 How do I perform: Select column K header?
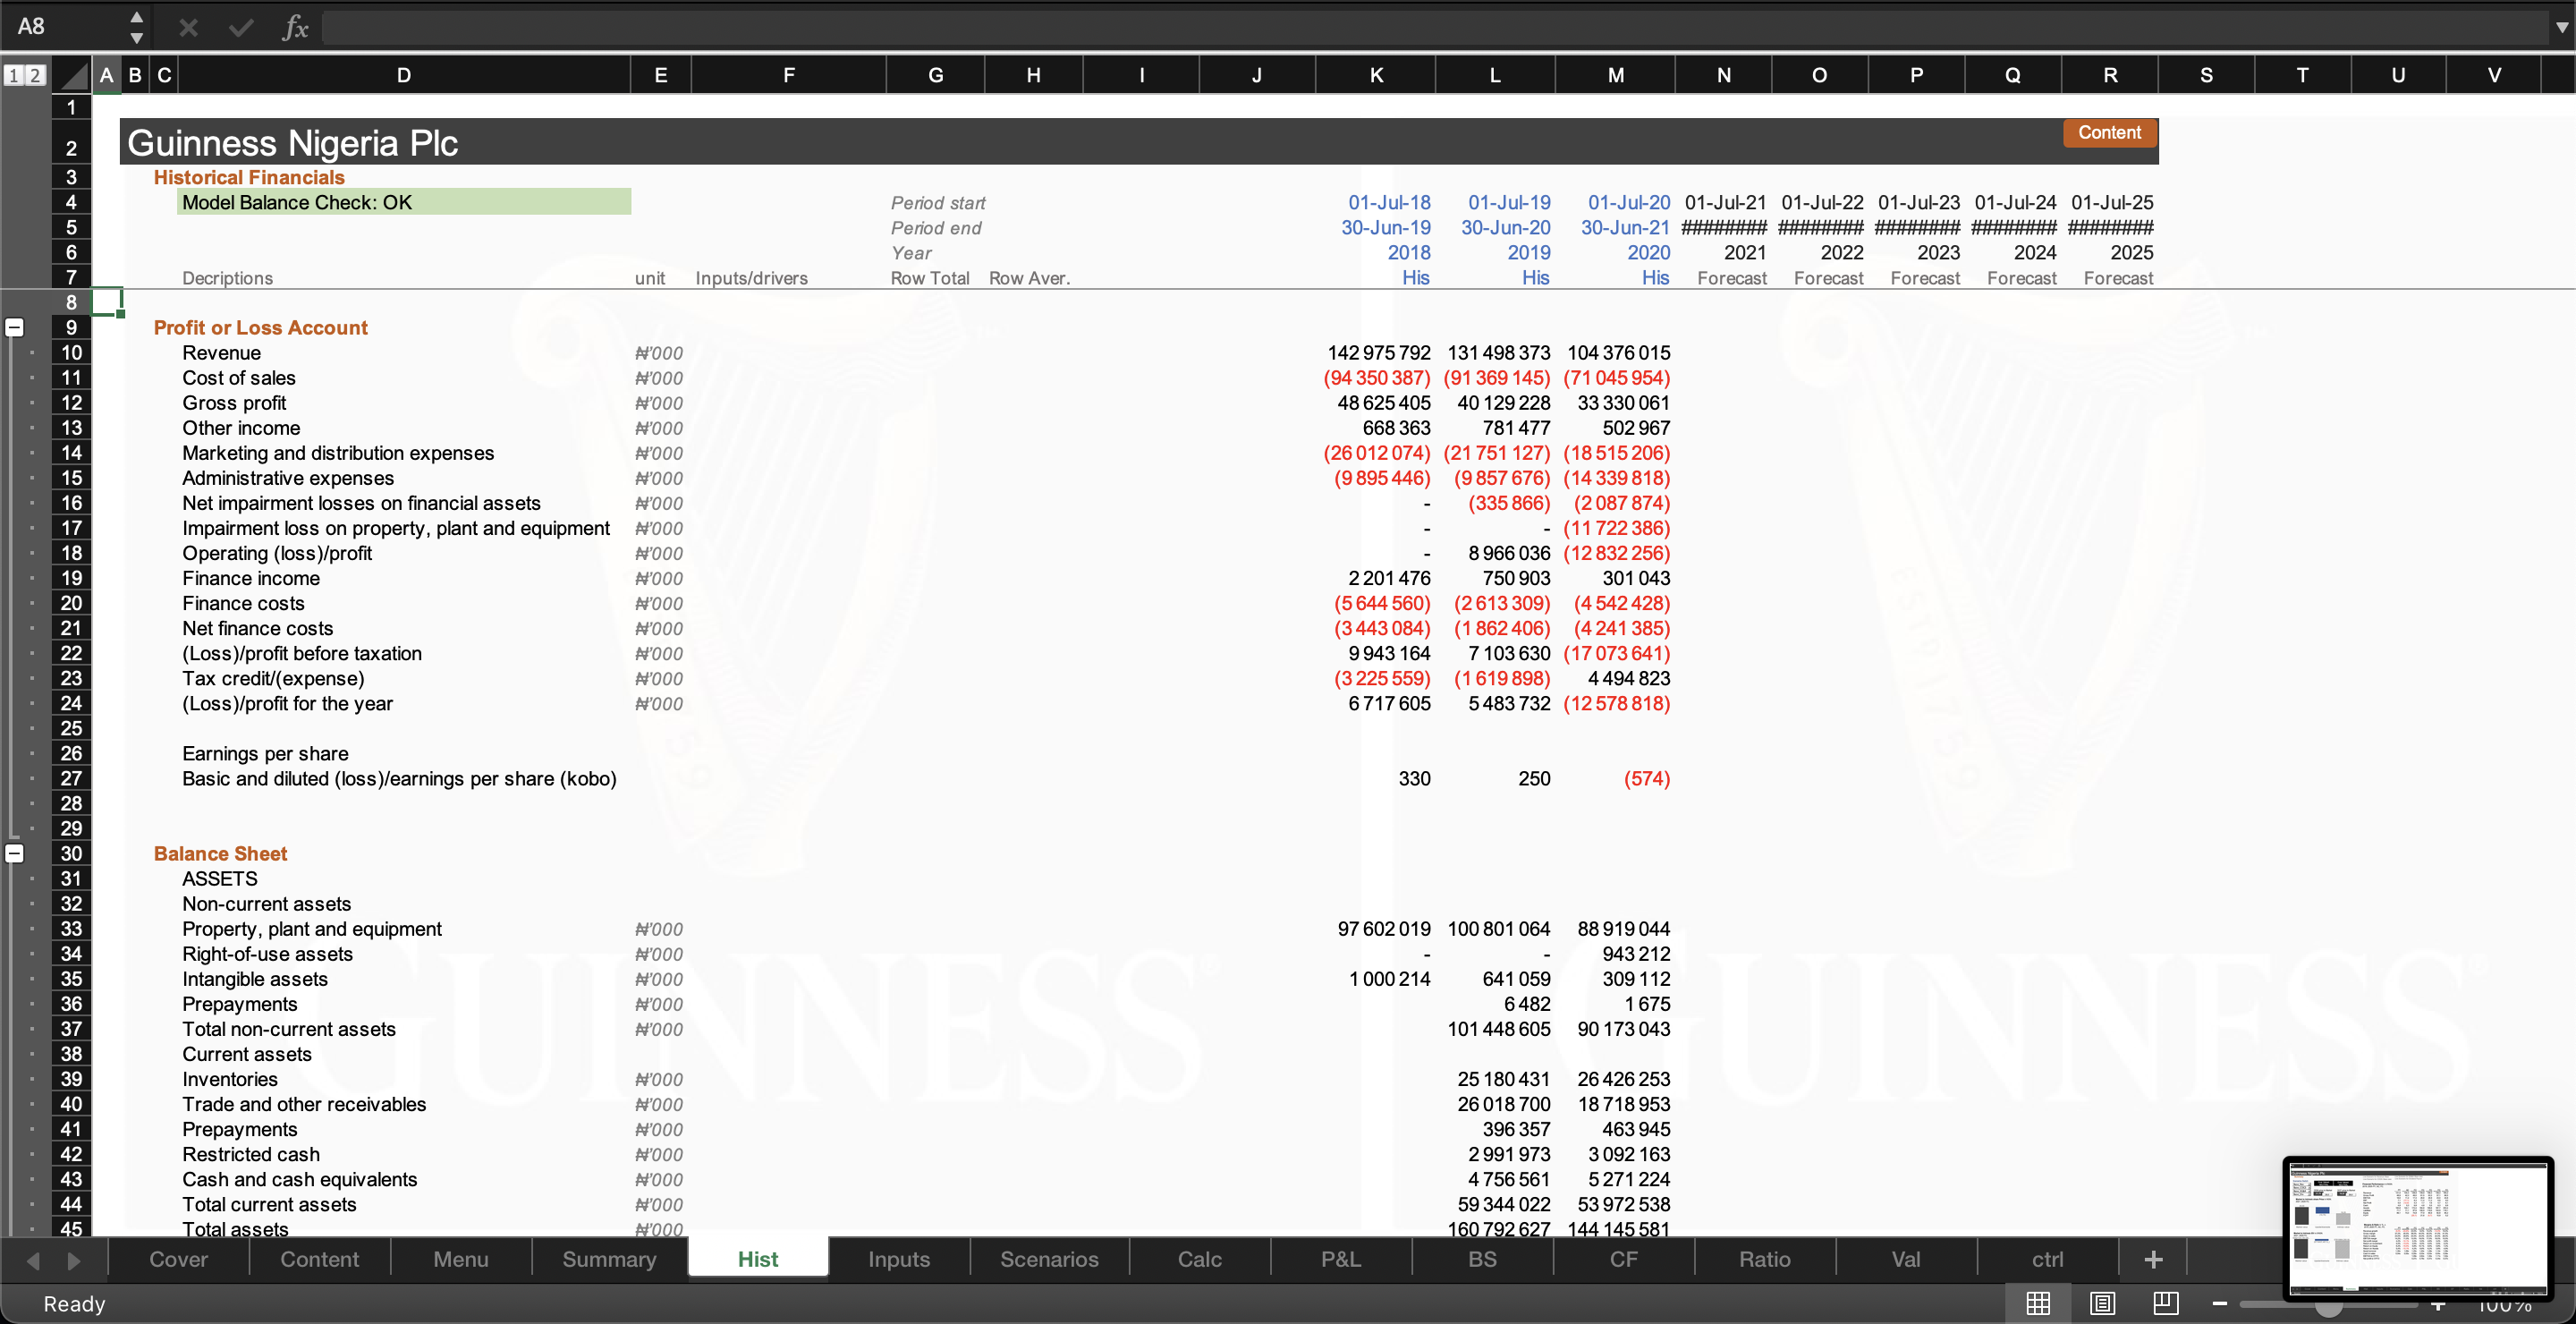click(1376, 75)
